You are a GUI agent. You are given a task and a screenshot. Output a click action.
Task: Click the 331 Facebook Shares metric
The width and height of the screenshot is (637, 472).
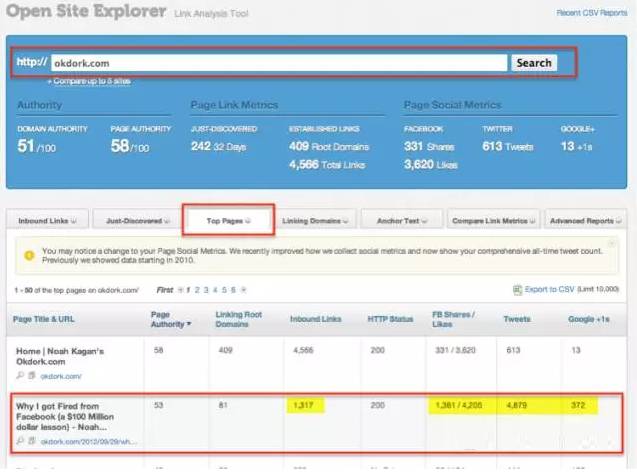click(x=429, y=147)
